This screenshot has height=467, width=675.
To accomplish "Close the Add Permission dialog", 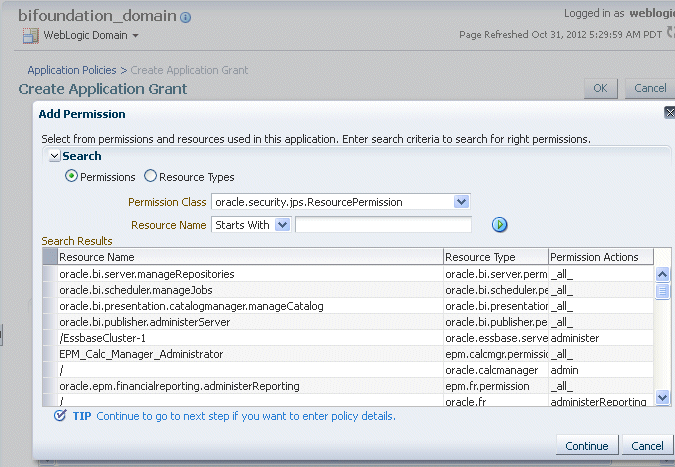I will click(x=670, y=113).
